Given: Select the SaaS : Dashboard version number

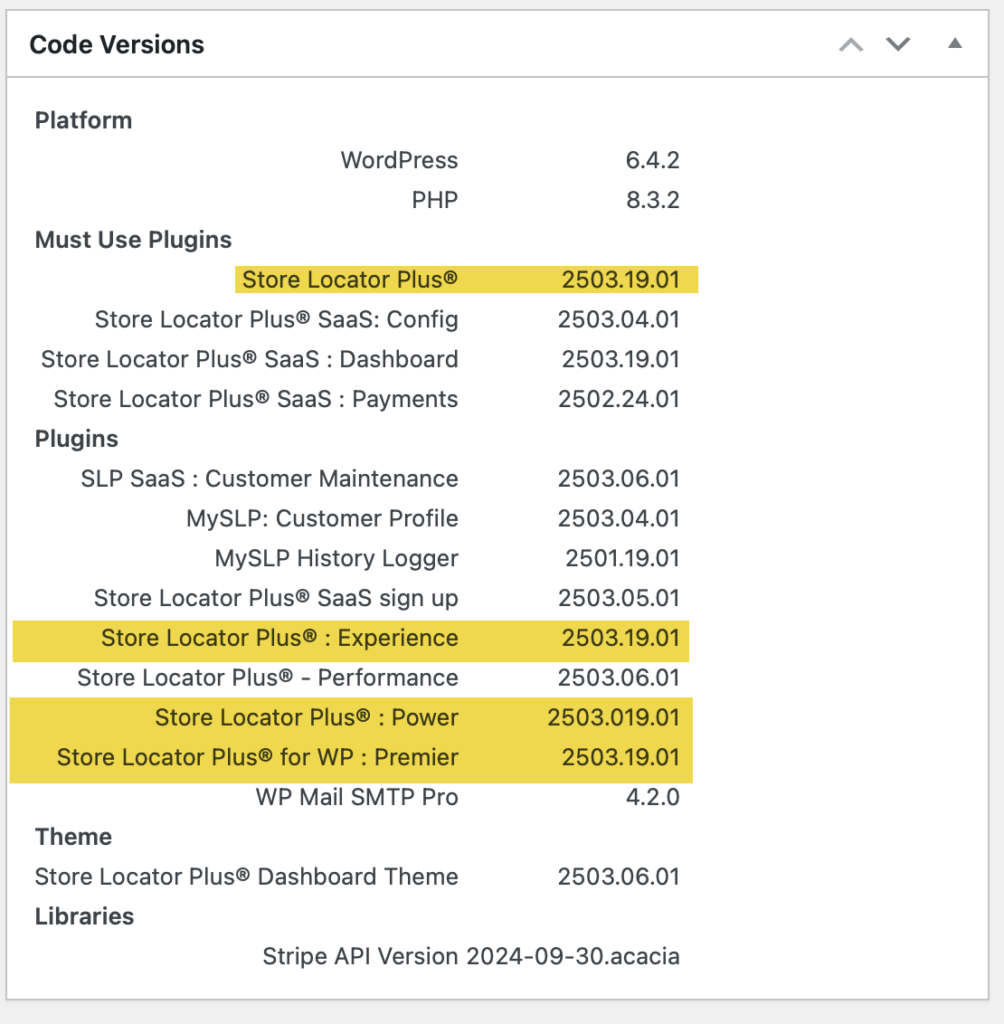Looking at the screenshot, I should (621, 359).
